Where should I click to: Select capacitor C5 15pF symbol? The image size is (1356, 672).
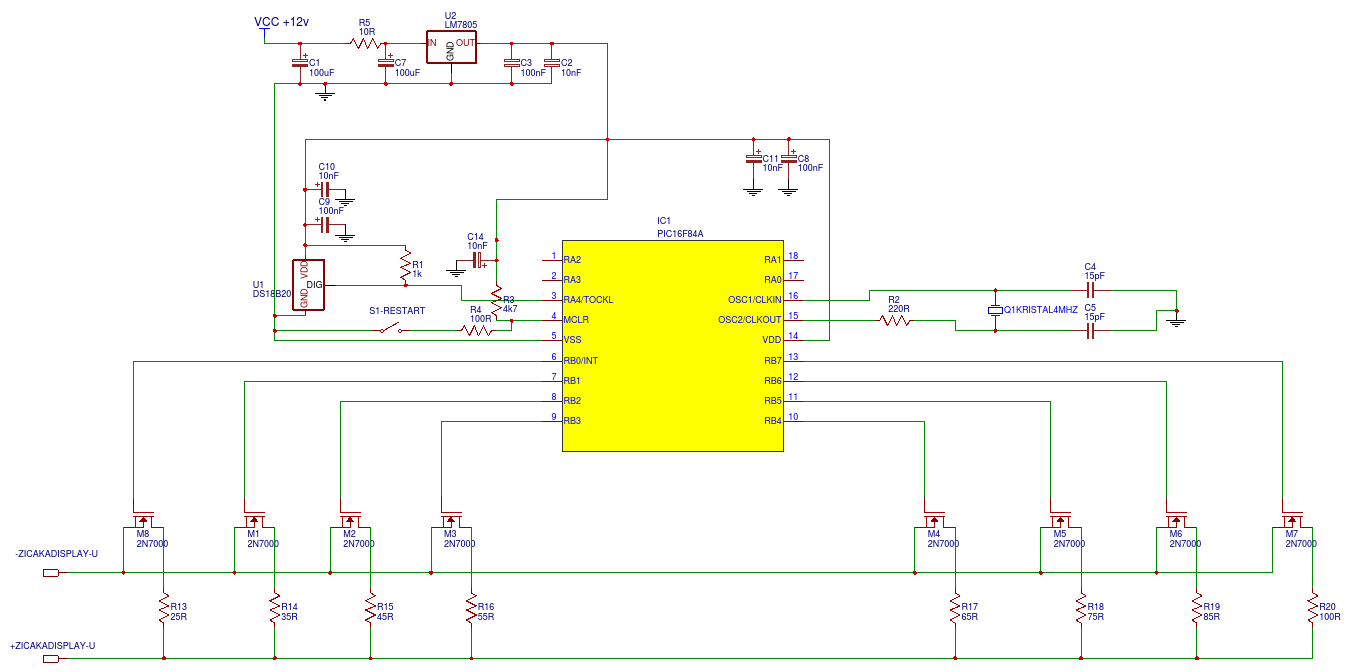(1090, 331)
